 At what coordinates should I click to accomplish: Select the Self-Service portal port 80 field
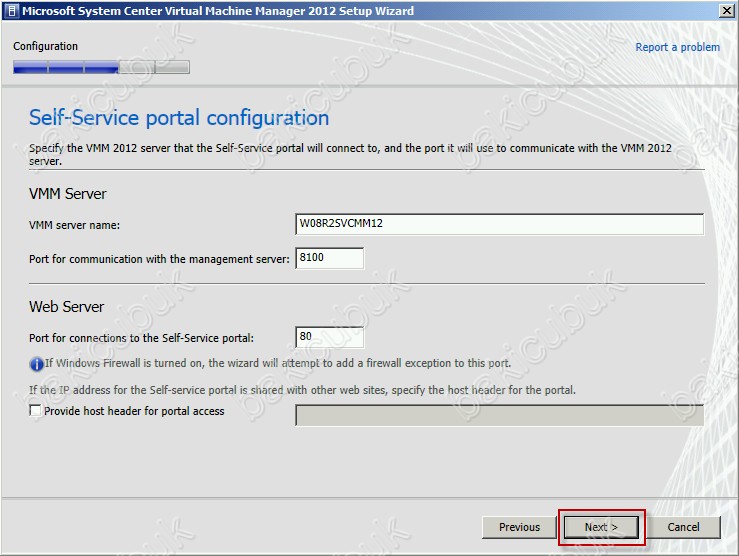pos(329,337)
